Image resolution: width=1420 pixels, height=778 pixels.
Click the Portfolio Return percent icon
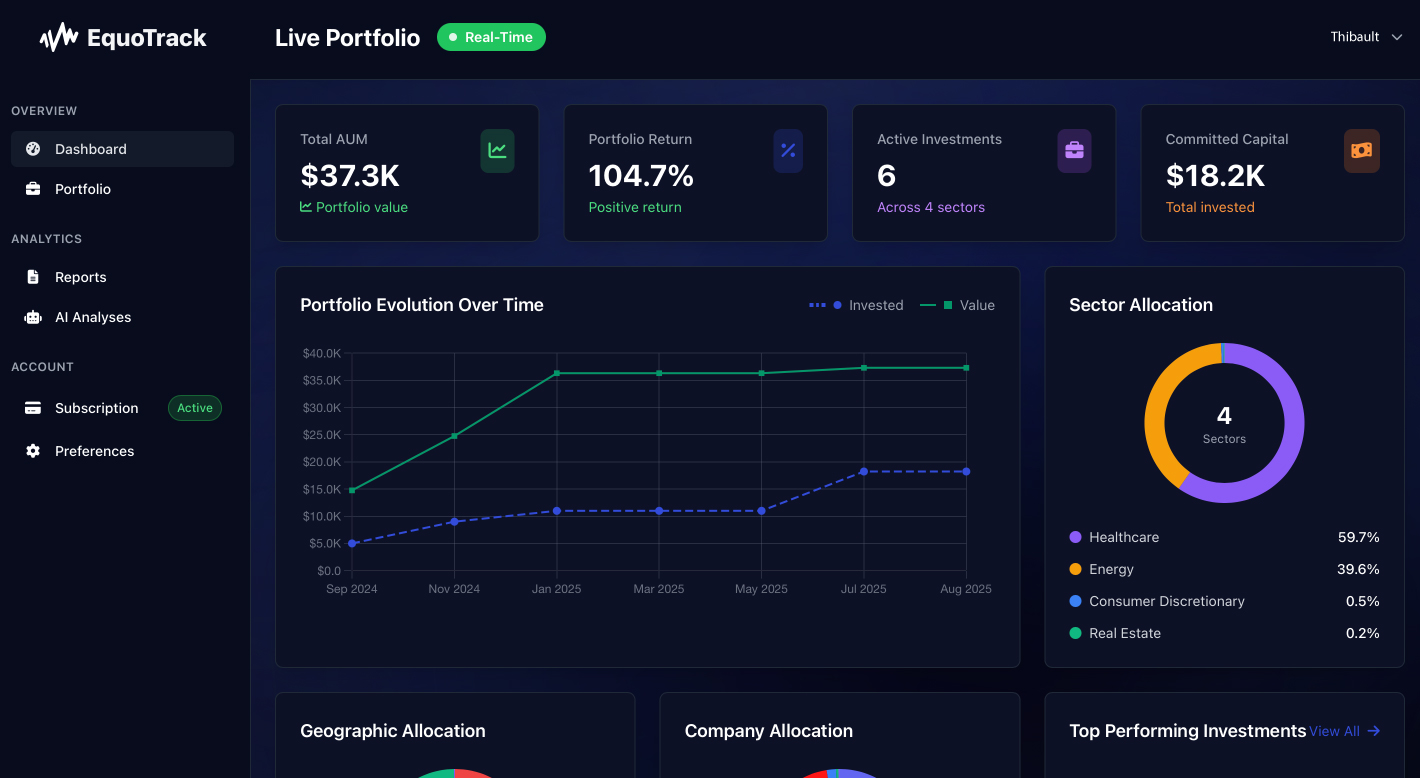tap(788, 151)
